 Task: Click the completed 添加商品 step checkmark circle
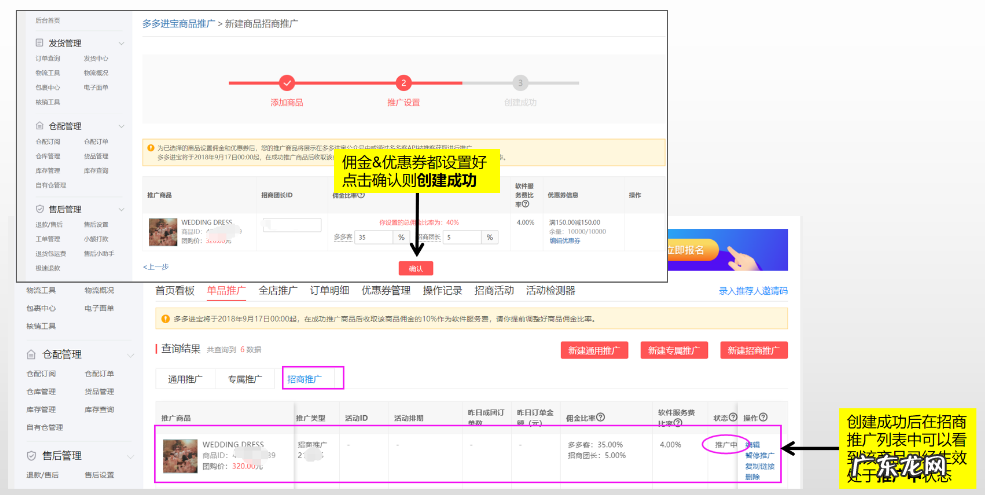[287, 83]
